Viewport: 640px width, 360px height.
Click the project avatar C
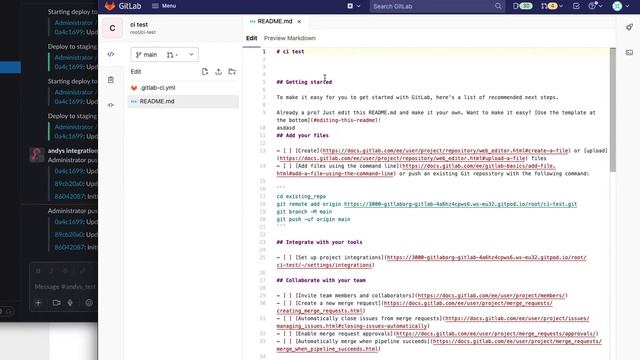(112, 28)
